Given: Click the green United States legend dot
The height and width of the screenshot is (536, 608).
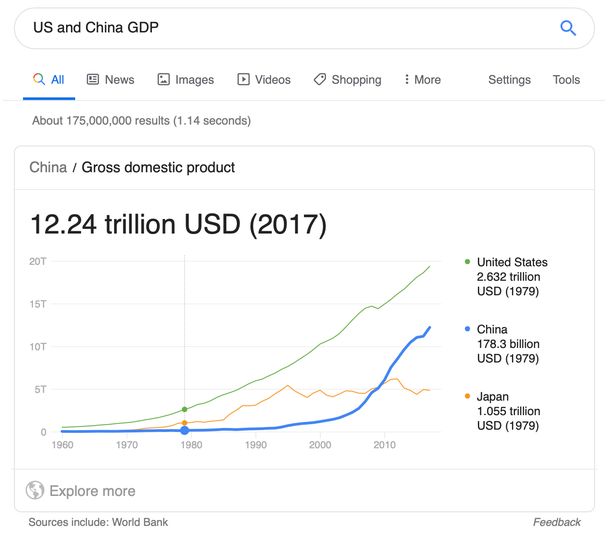Looking at the screenshot, I should pos(468,262).
